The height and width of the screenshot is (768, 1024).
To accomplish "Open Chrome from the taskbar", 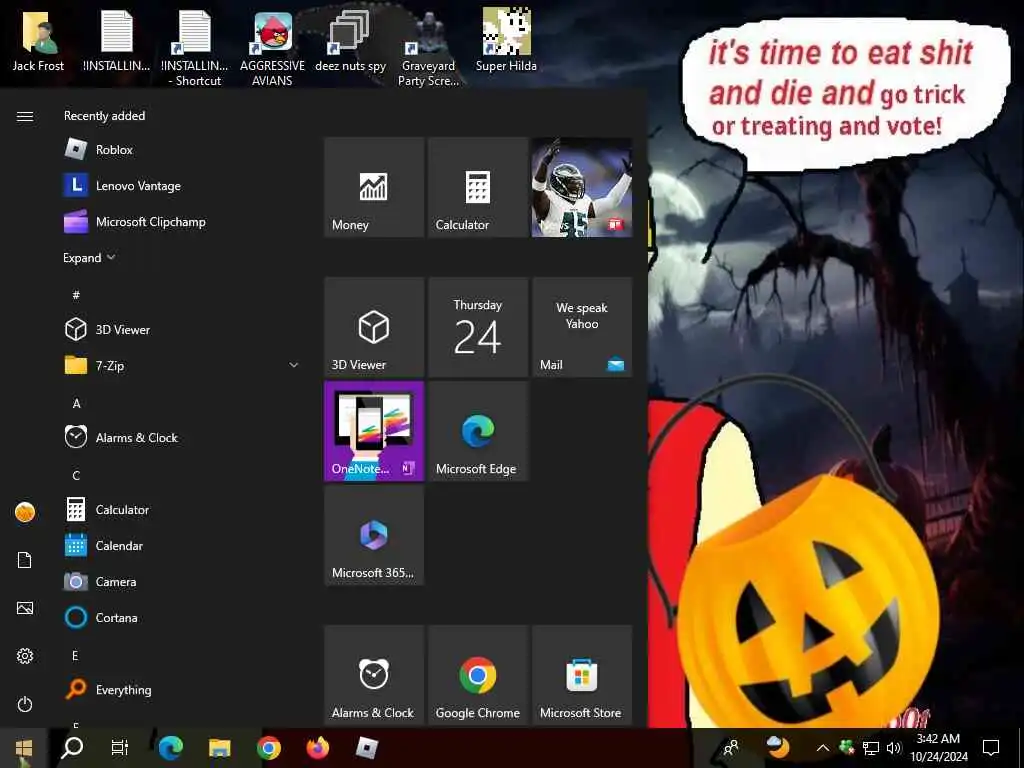I will point(268,748).
